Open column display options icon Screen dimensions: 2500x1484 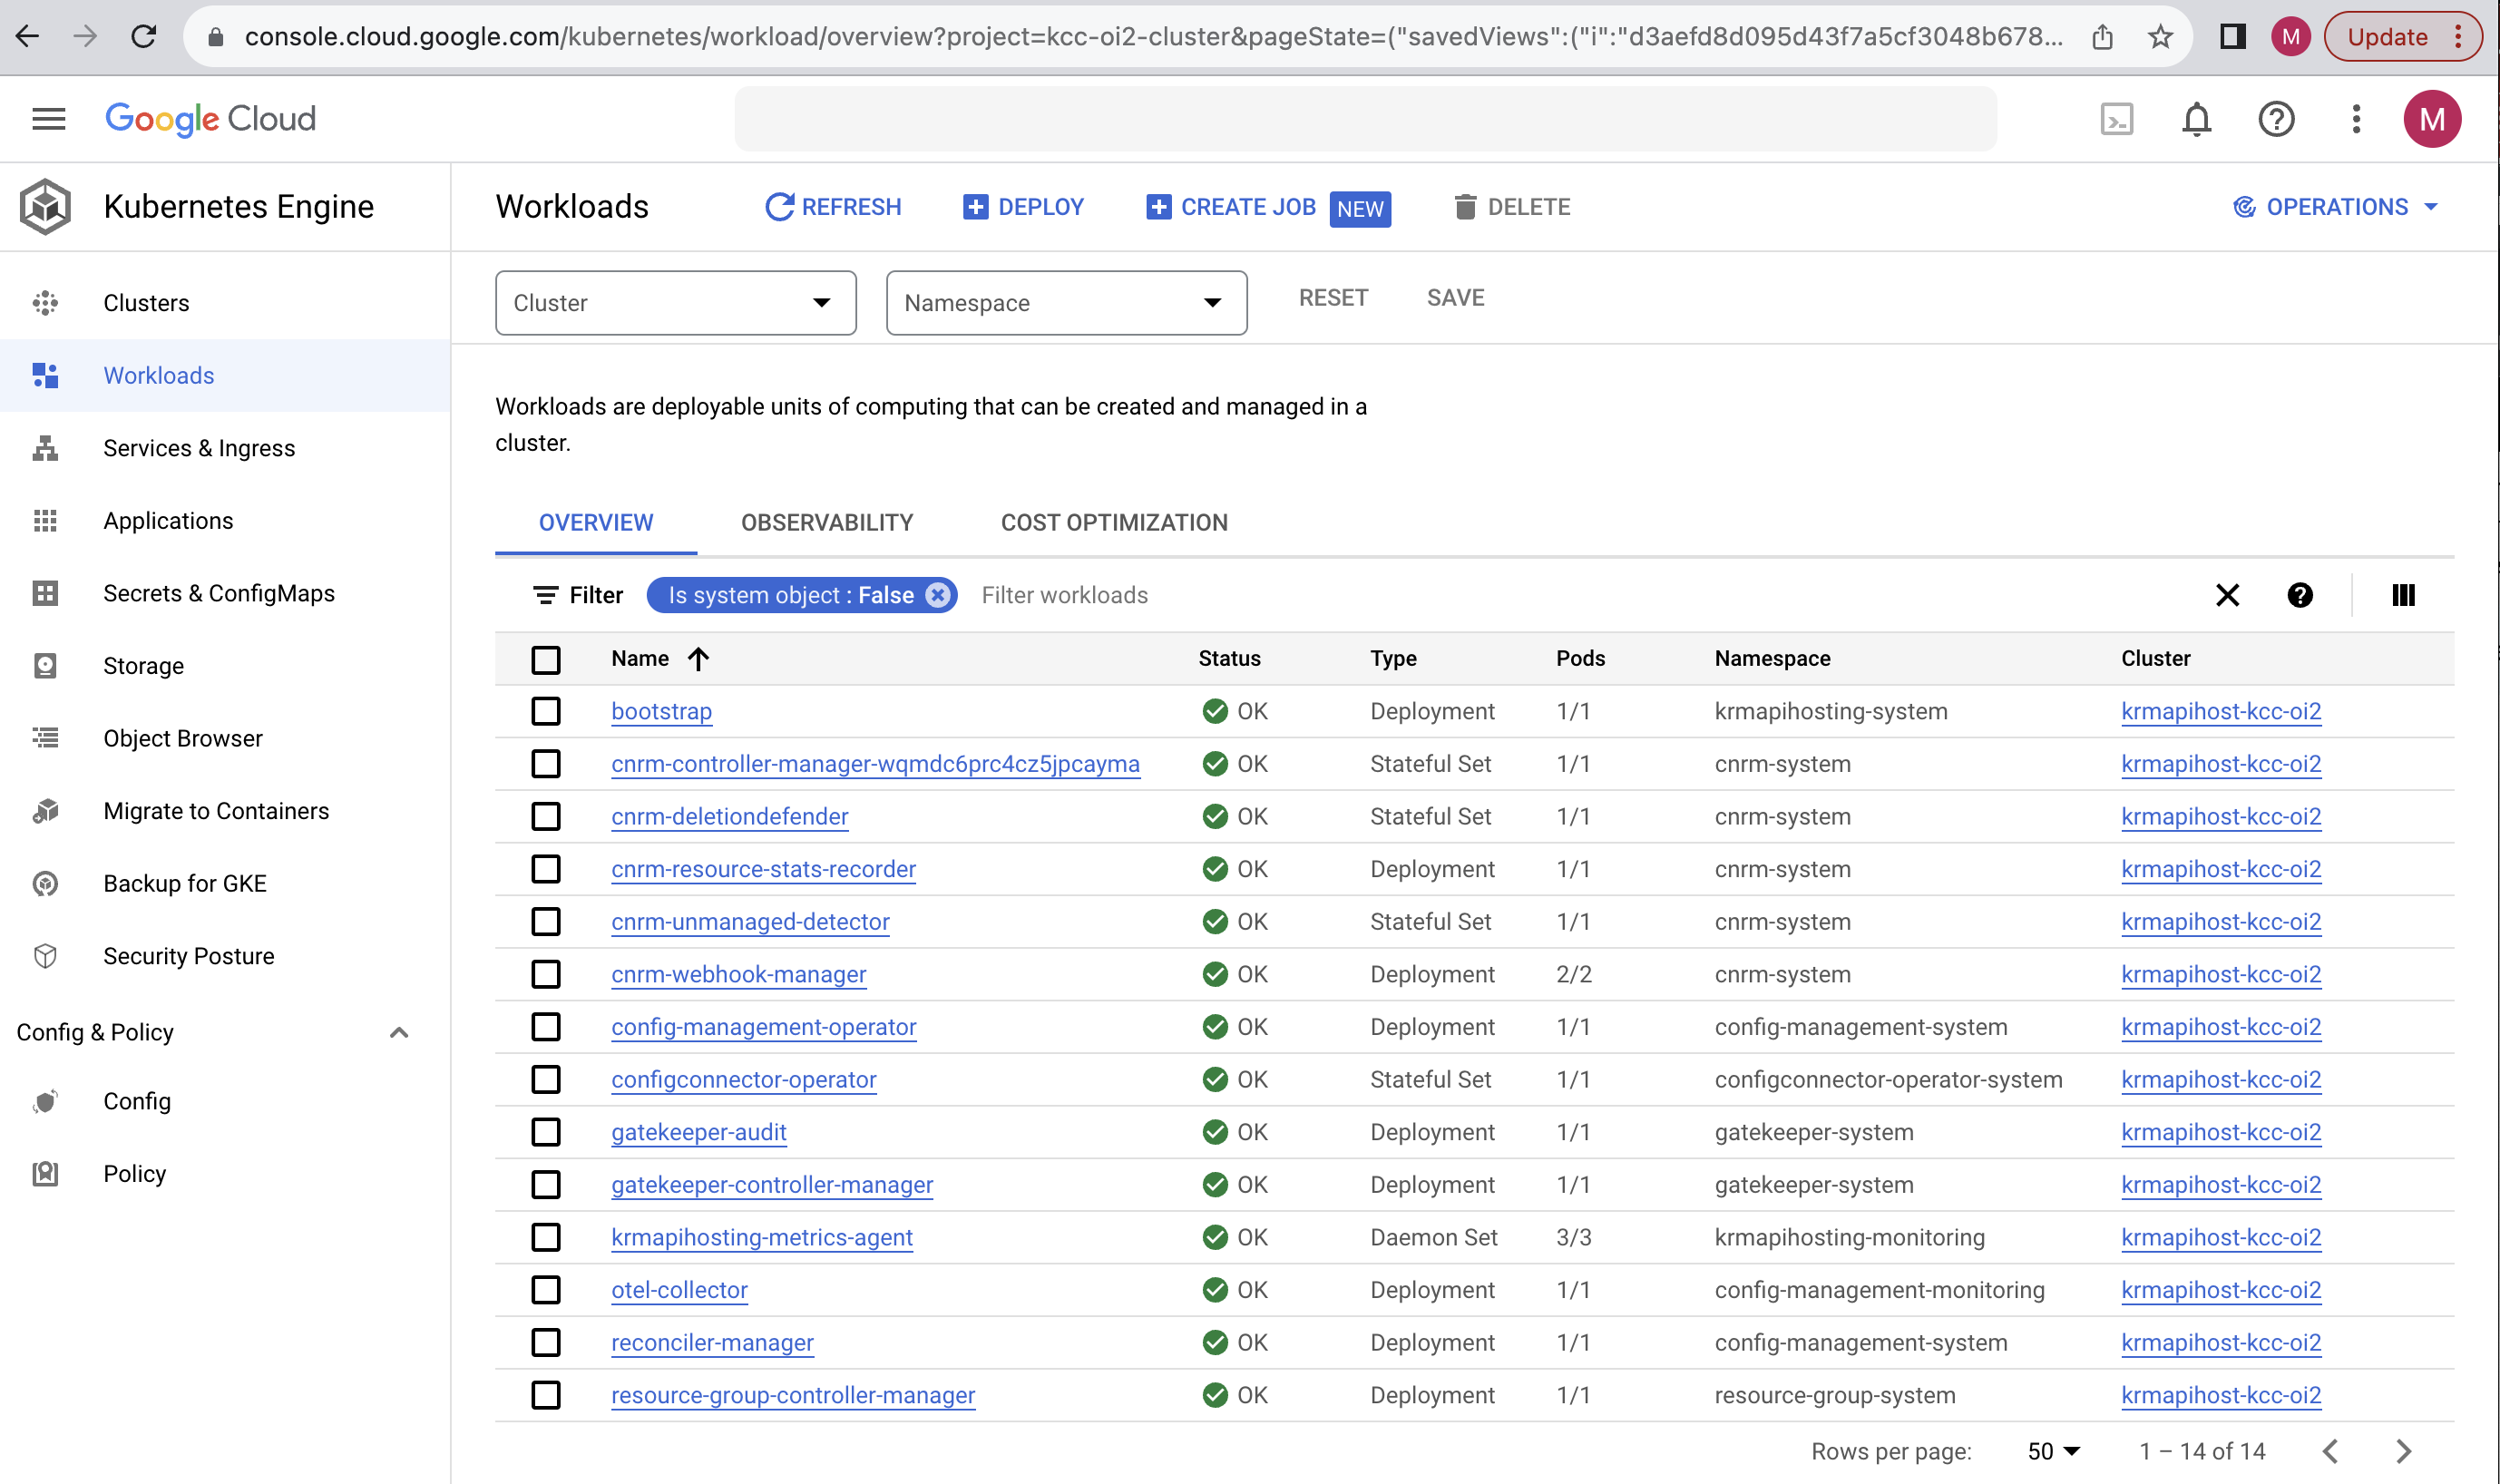tap(2401, 595)
